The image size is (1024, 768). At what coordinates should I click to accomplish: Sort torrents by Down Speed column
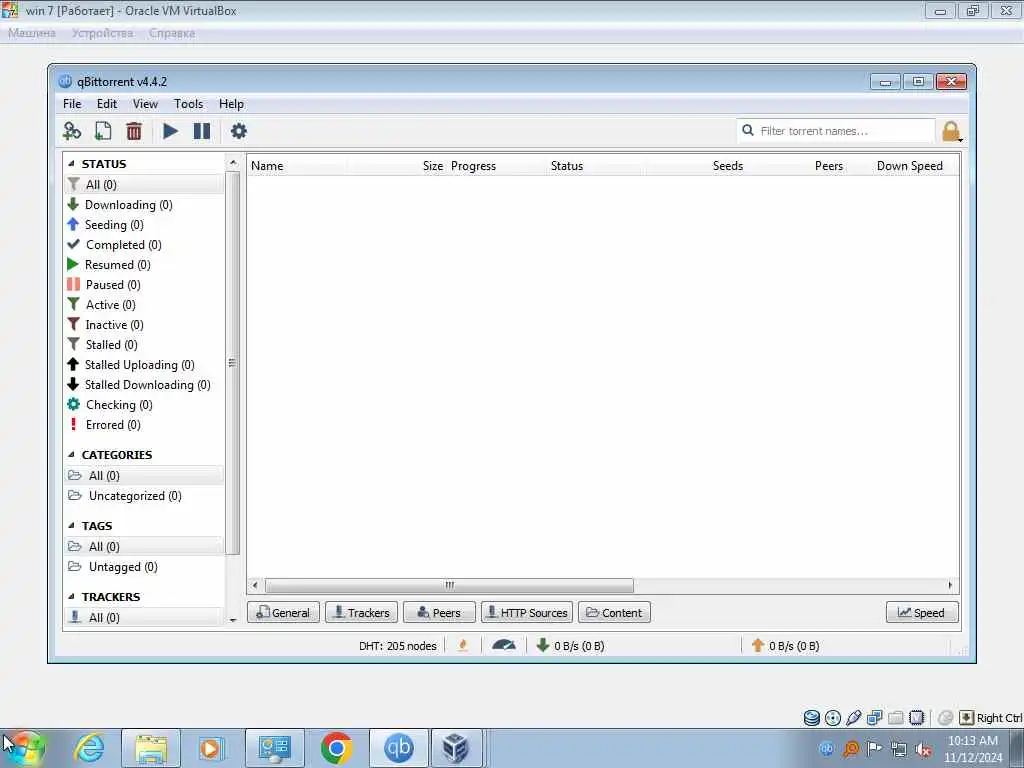tap(897, 166)
